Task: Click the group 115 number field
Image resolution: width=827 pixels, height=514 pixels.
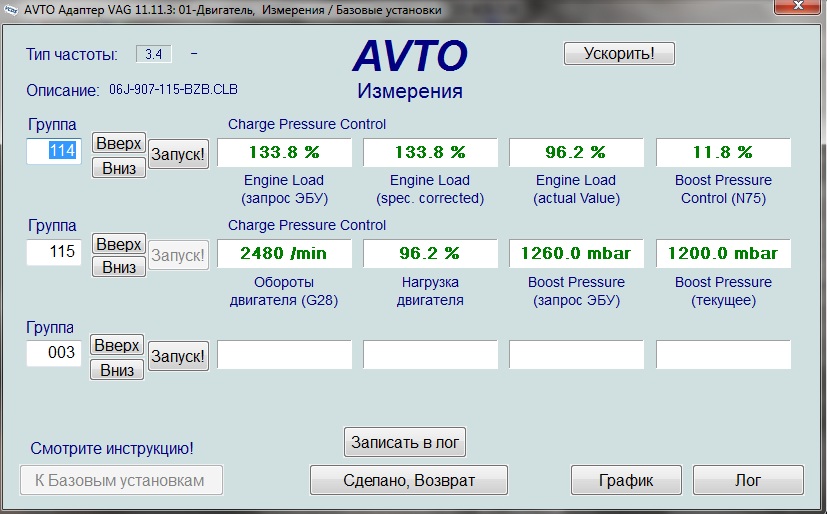Action: [54, 252]
